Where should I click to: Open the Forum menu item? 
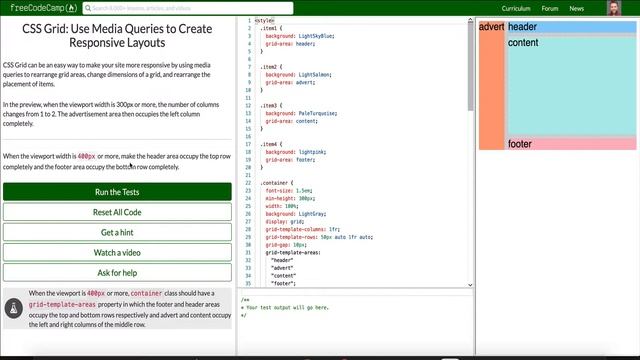[550, 8]
